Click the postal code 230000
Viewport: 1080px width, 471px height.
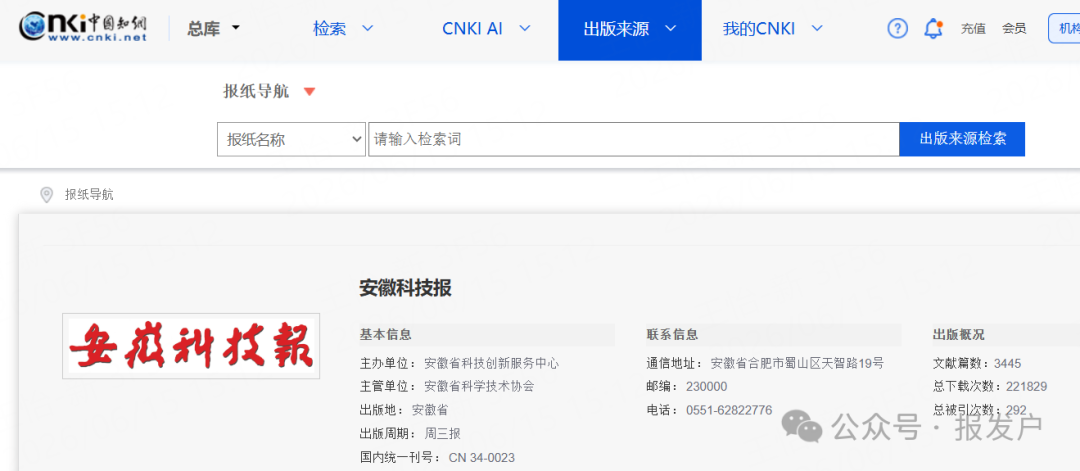coord(706,387)
